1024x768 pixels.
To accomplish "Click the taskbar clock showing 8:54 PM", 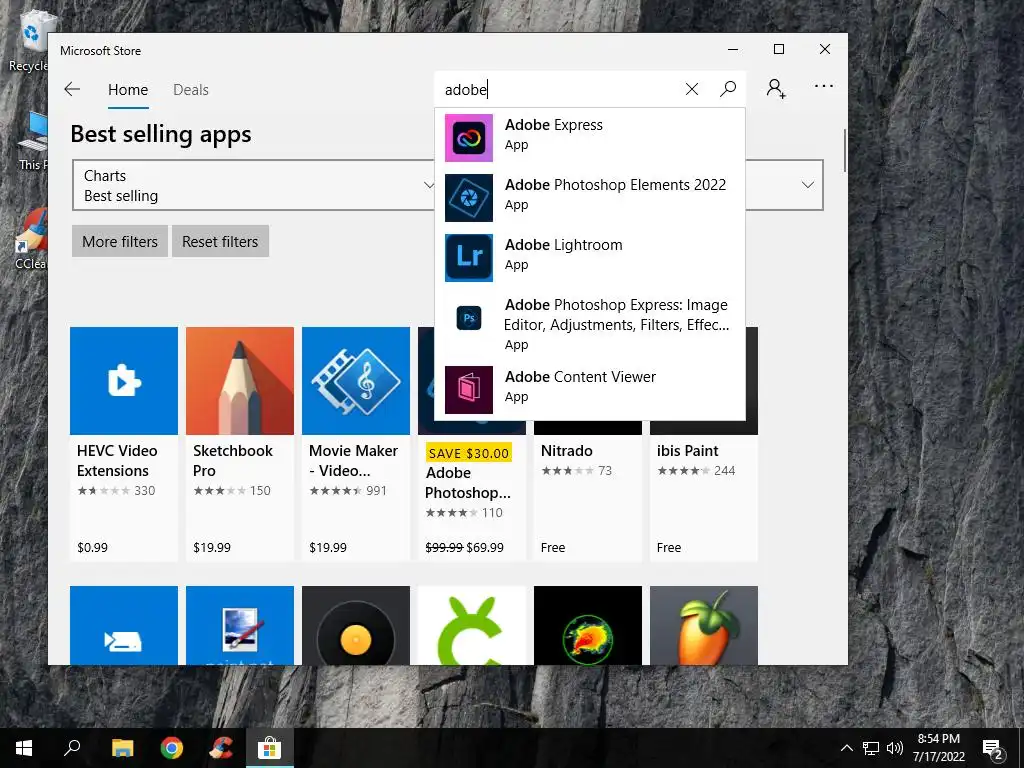I will click(x=938, y=748).
